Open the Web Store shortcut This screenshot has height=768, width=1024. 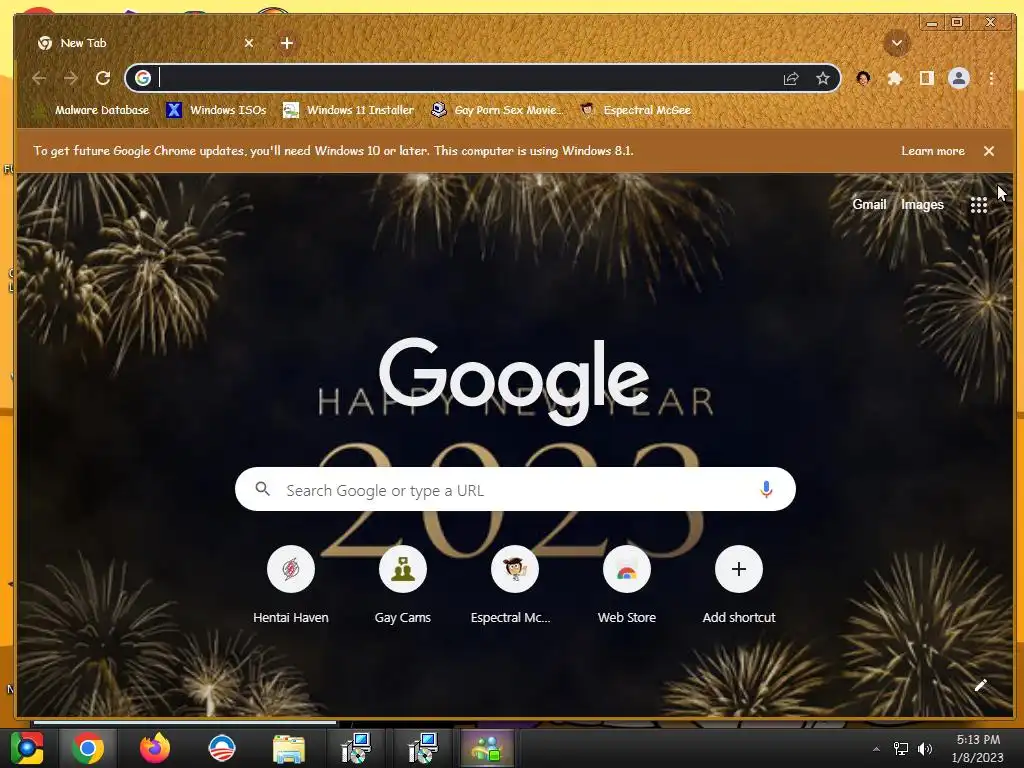click(x=627, y=584)
